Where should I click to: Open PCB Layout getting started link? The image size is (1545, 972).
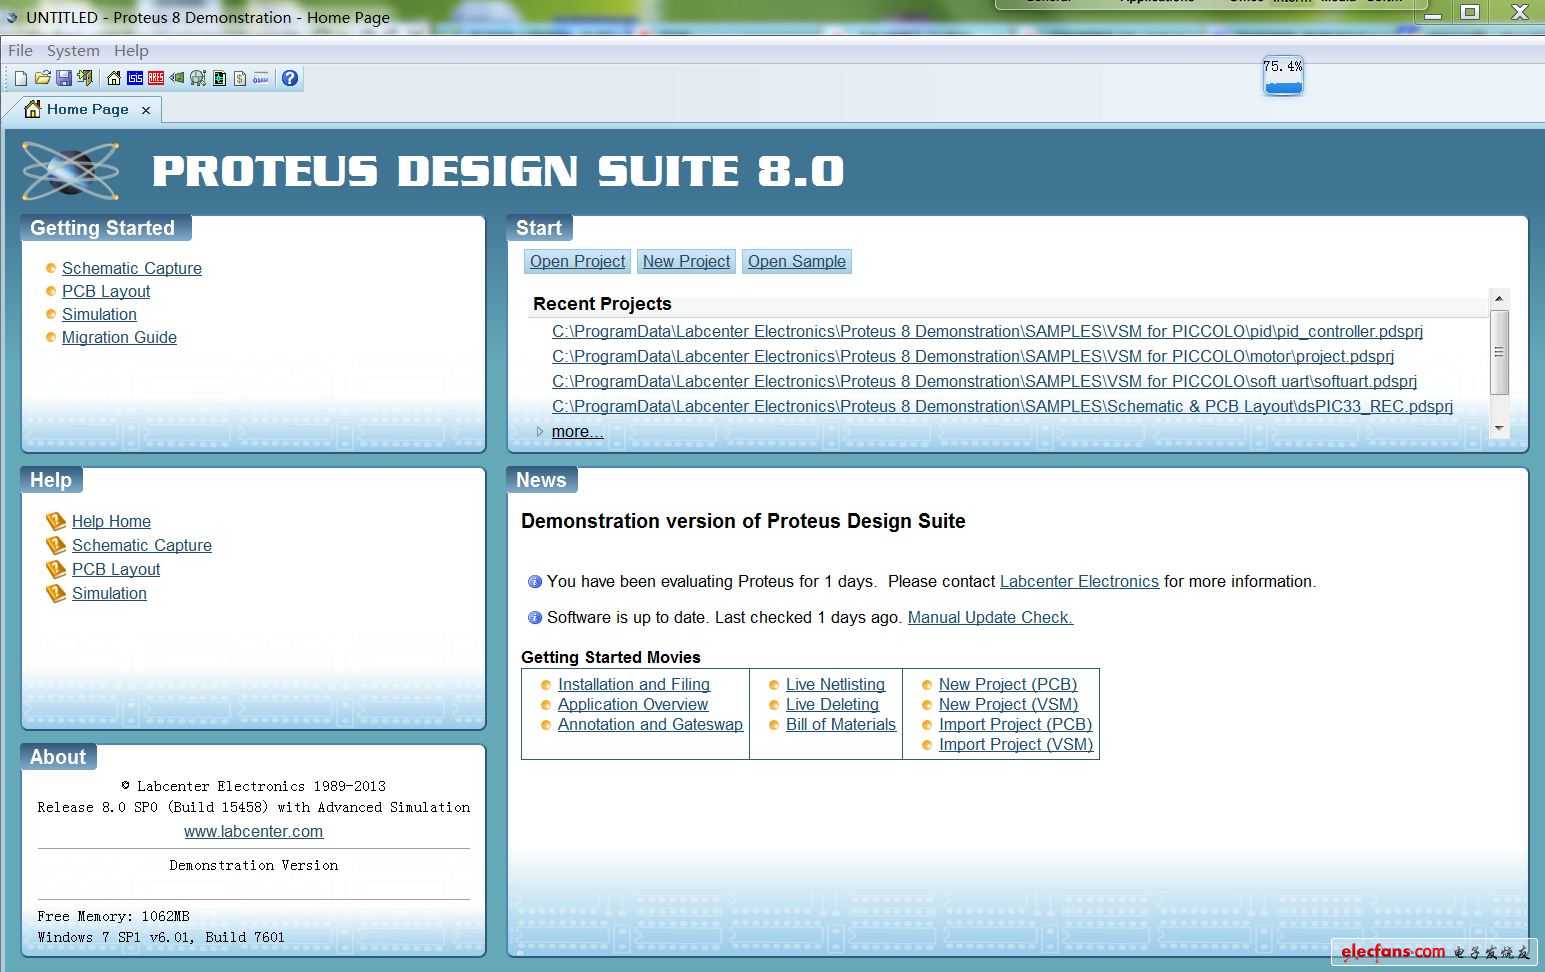coord(106,291)
